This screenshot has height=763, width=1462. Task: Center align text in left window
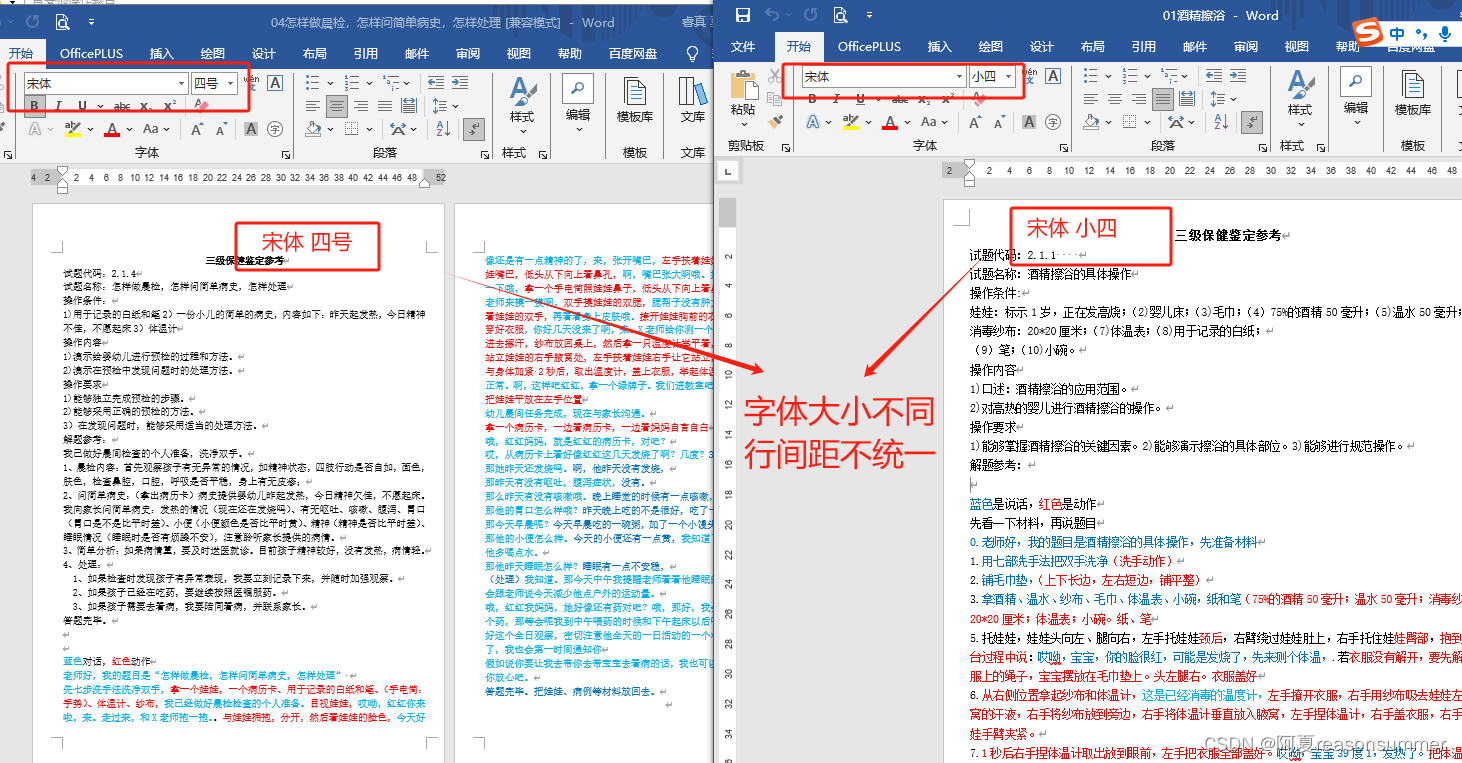337,105
